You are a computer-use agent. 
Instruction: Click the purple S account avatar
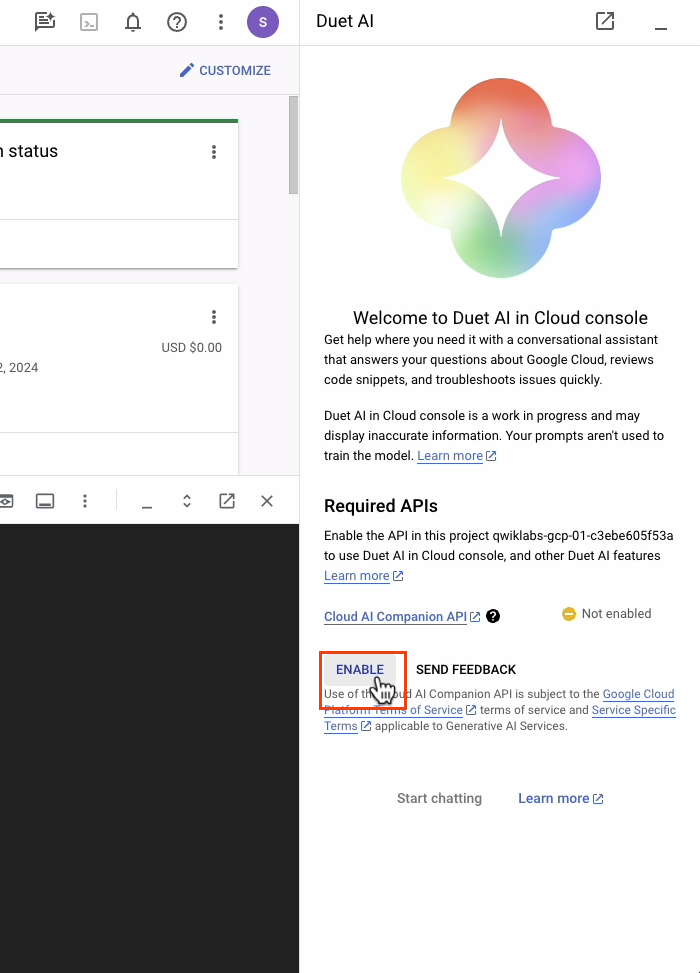pyautogui.click(x=263, y=21)
